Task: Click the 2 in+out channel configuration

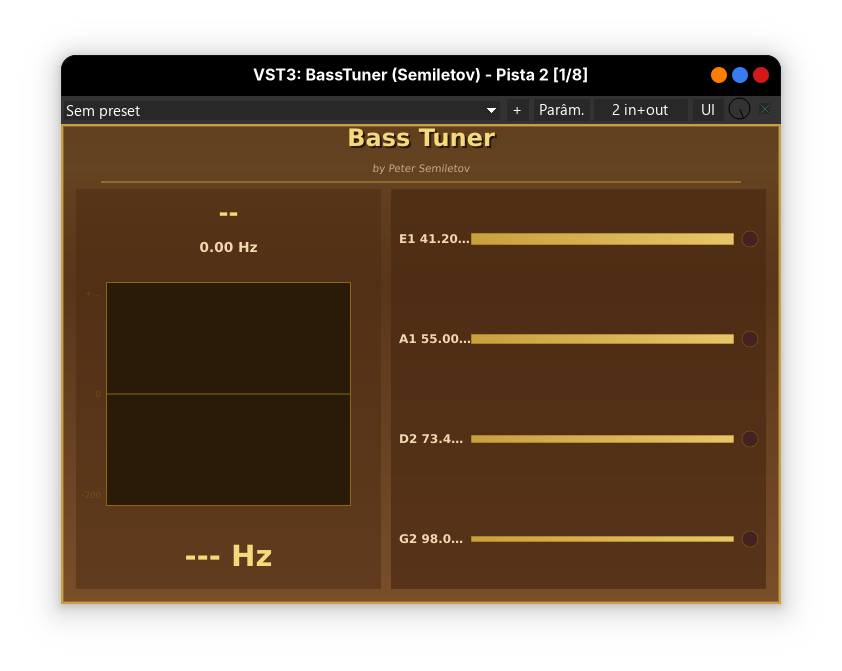Action: 639,110
